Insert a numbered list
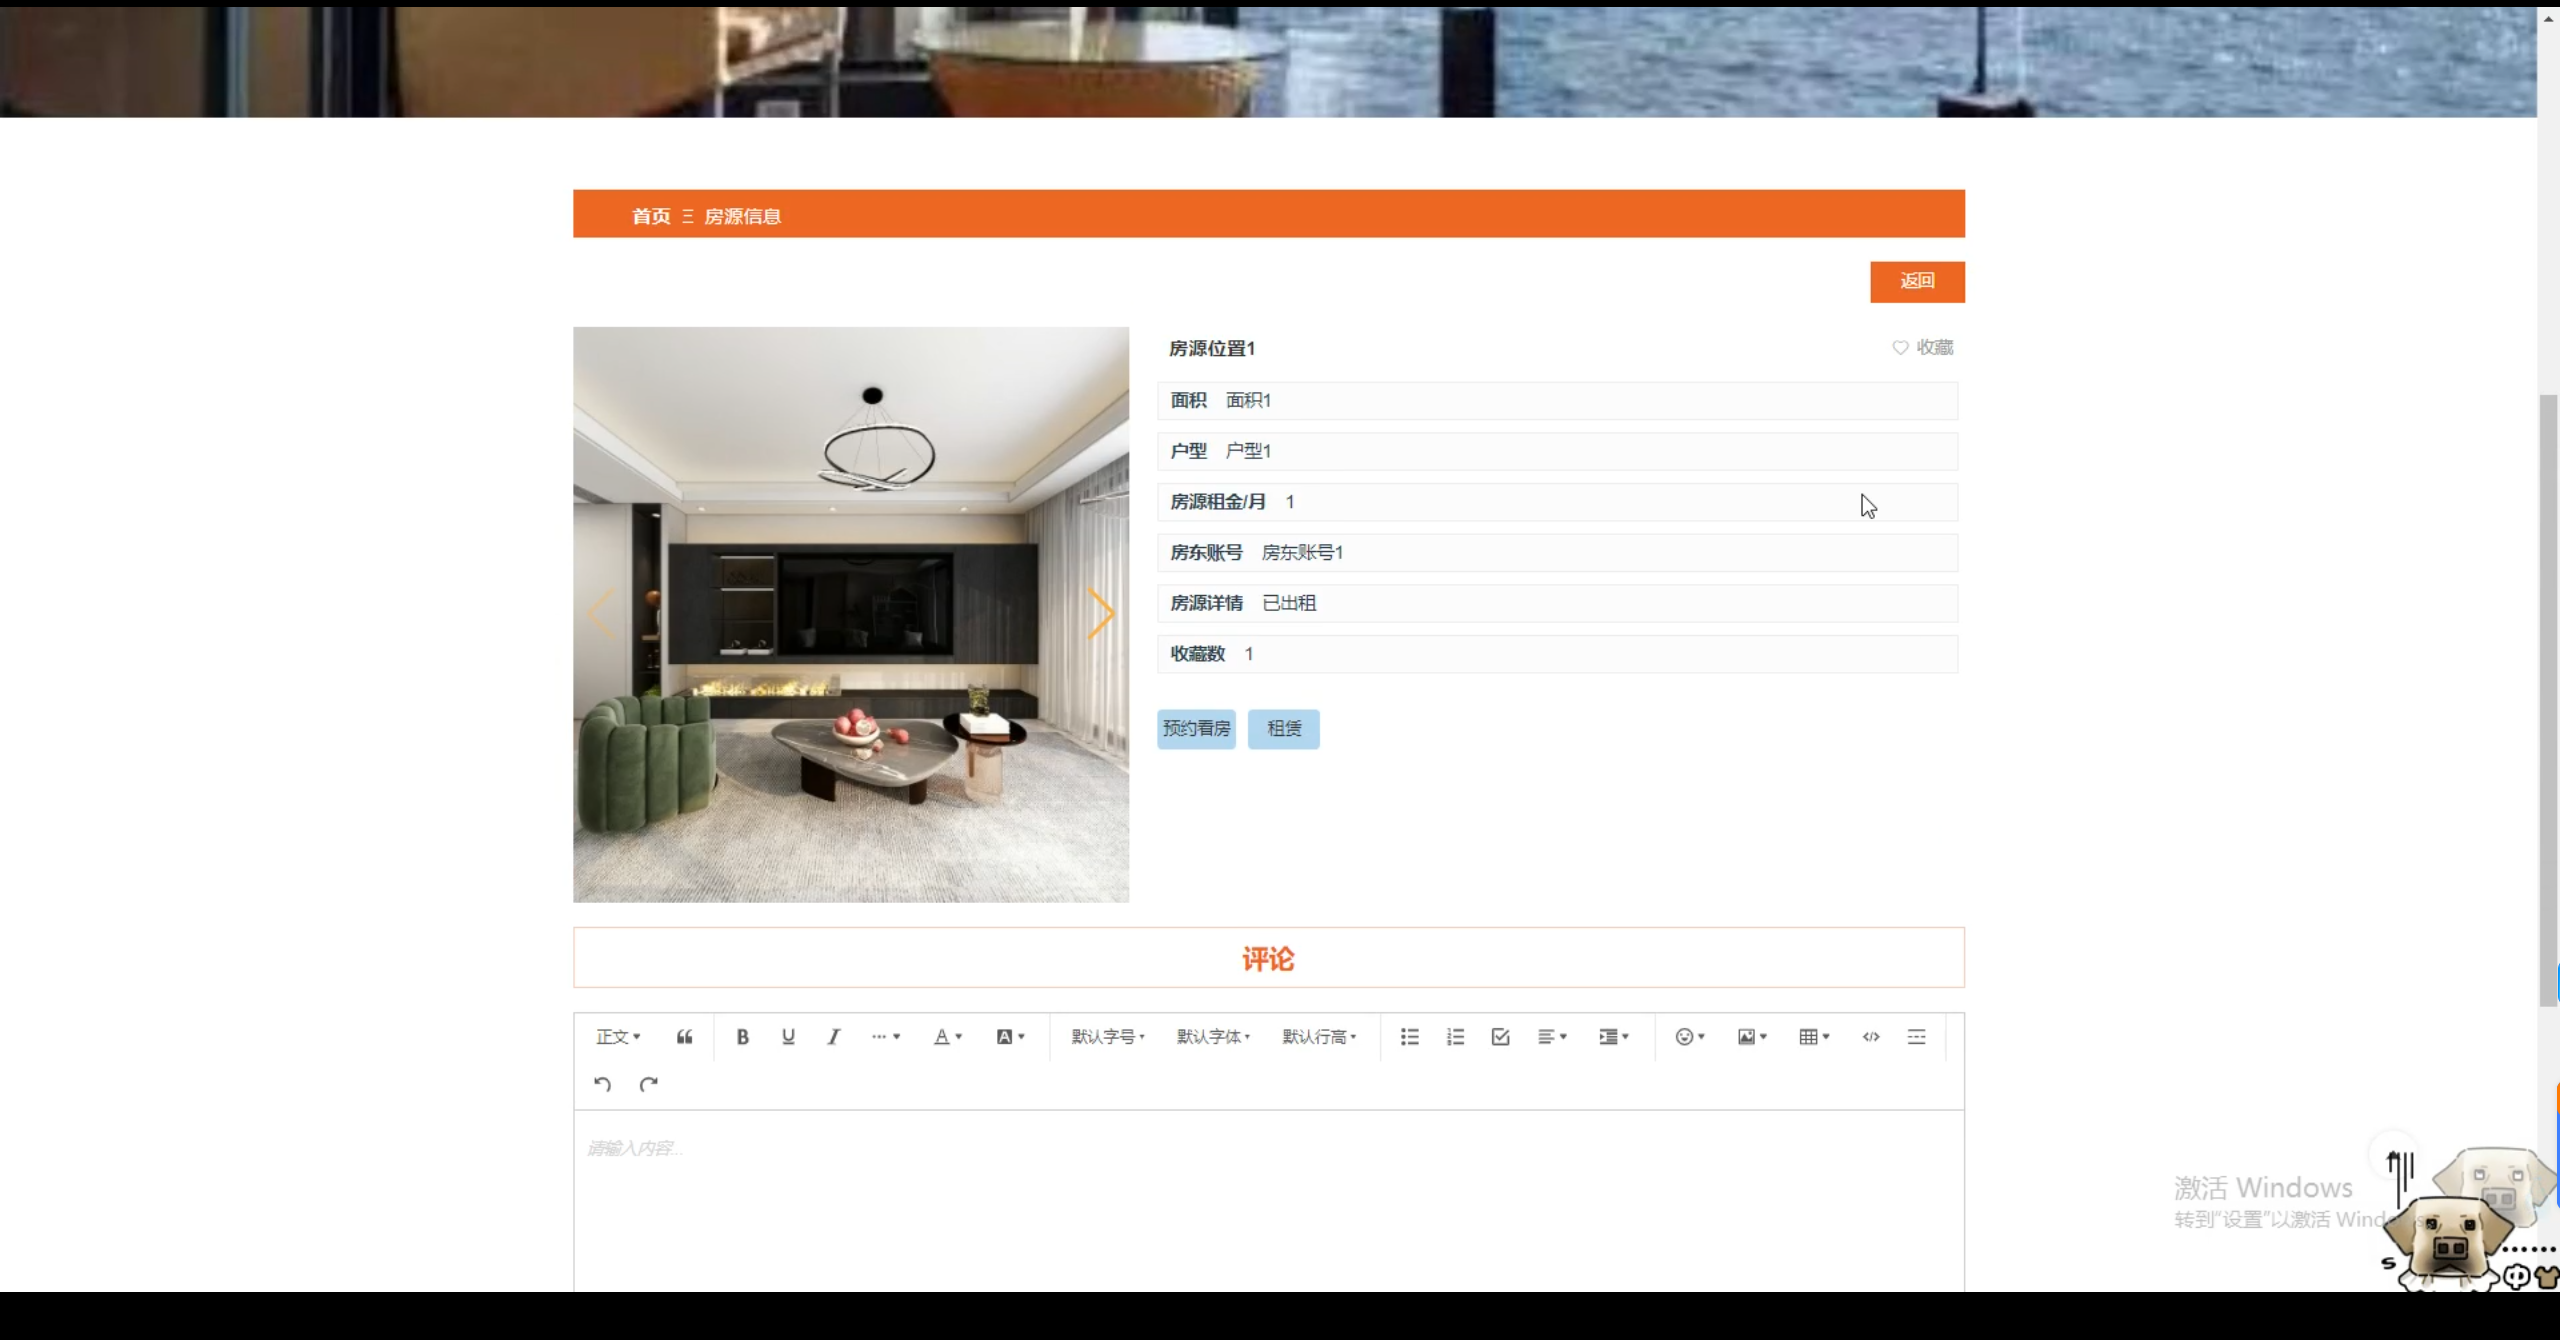 point(1455,1037)
